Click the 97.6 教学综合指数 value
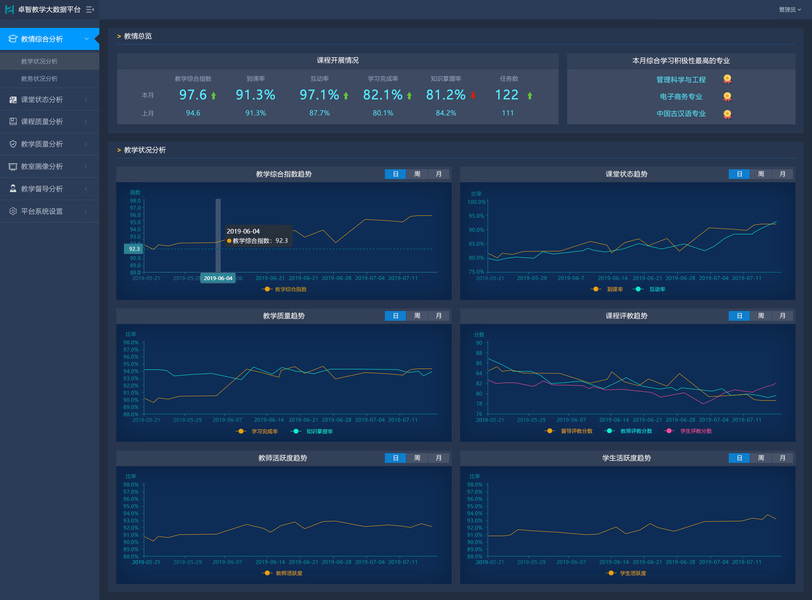Image resolution: width=812 pixels, height=600 pixels. [193, 95]
